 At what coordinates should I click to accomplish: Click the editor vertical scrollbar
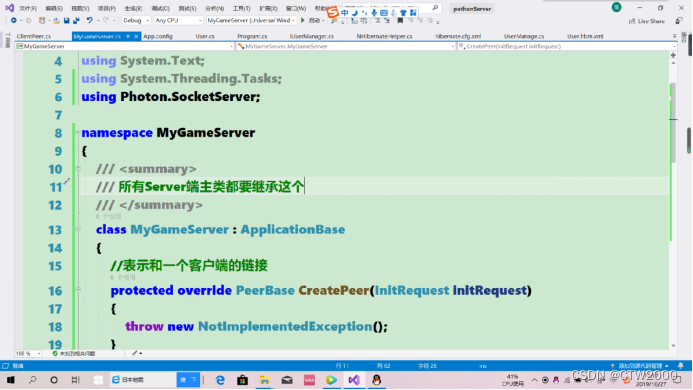[x=673, y=122]
